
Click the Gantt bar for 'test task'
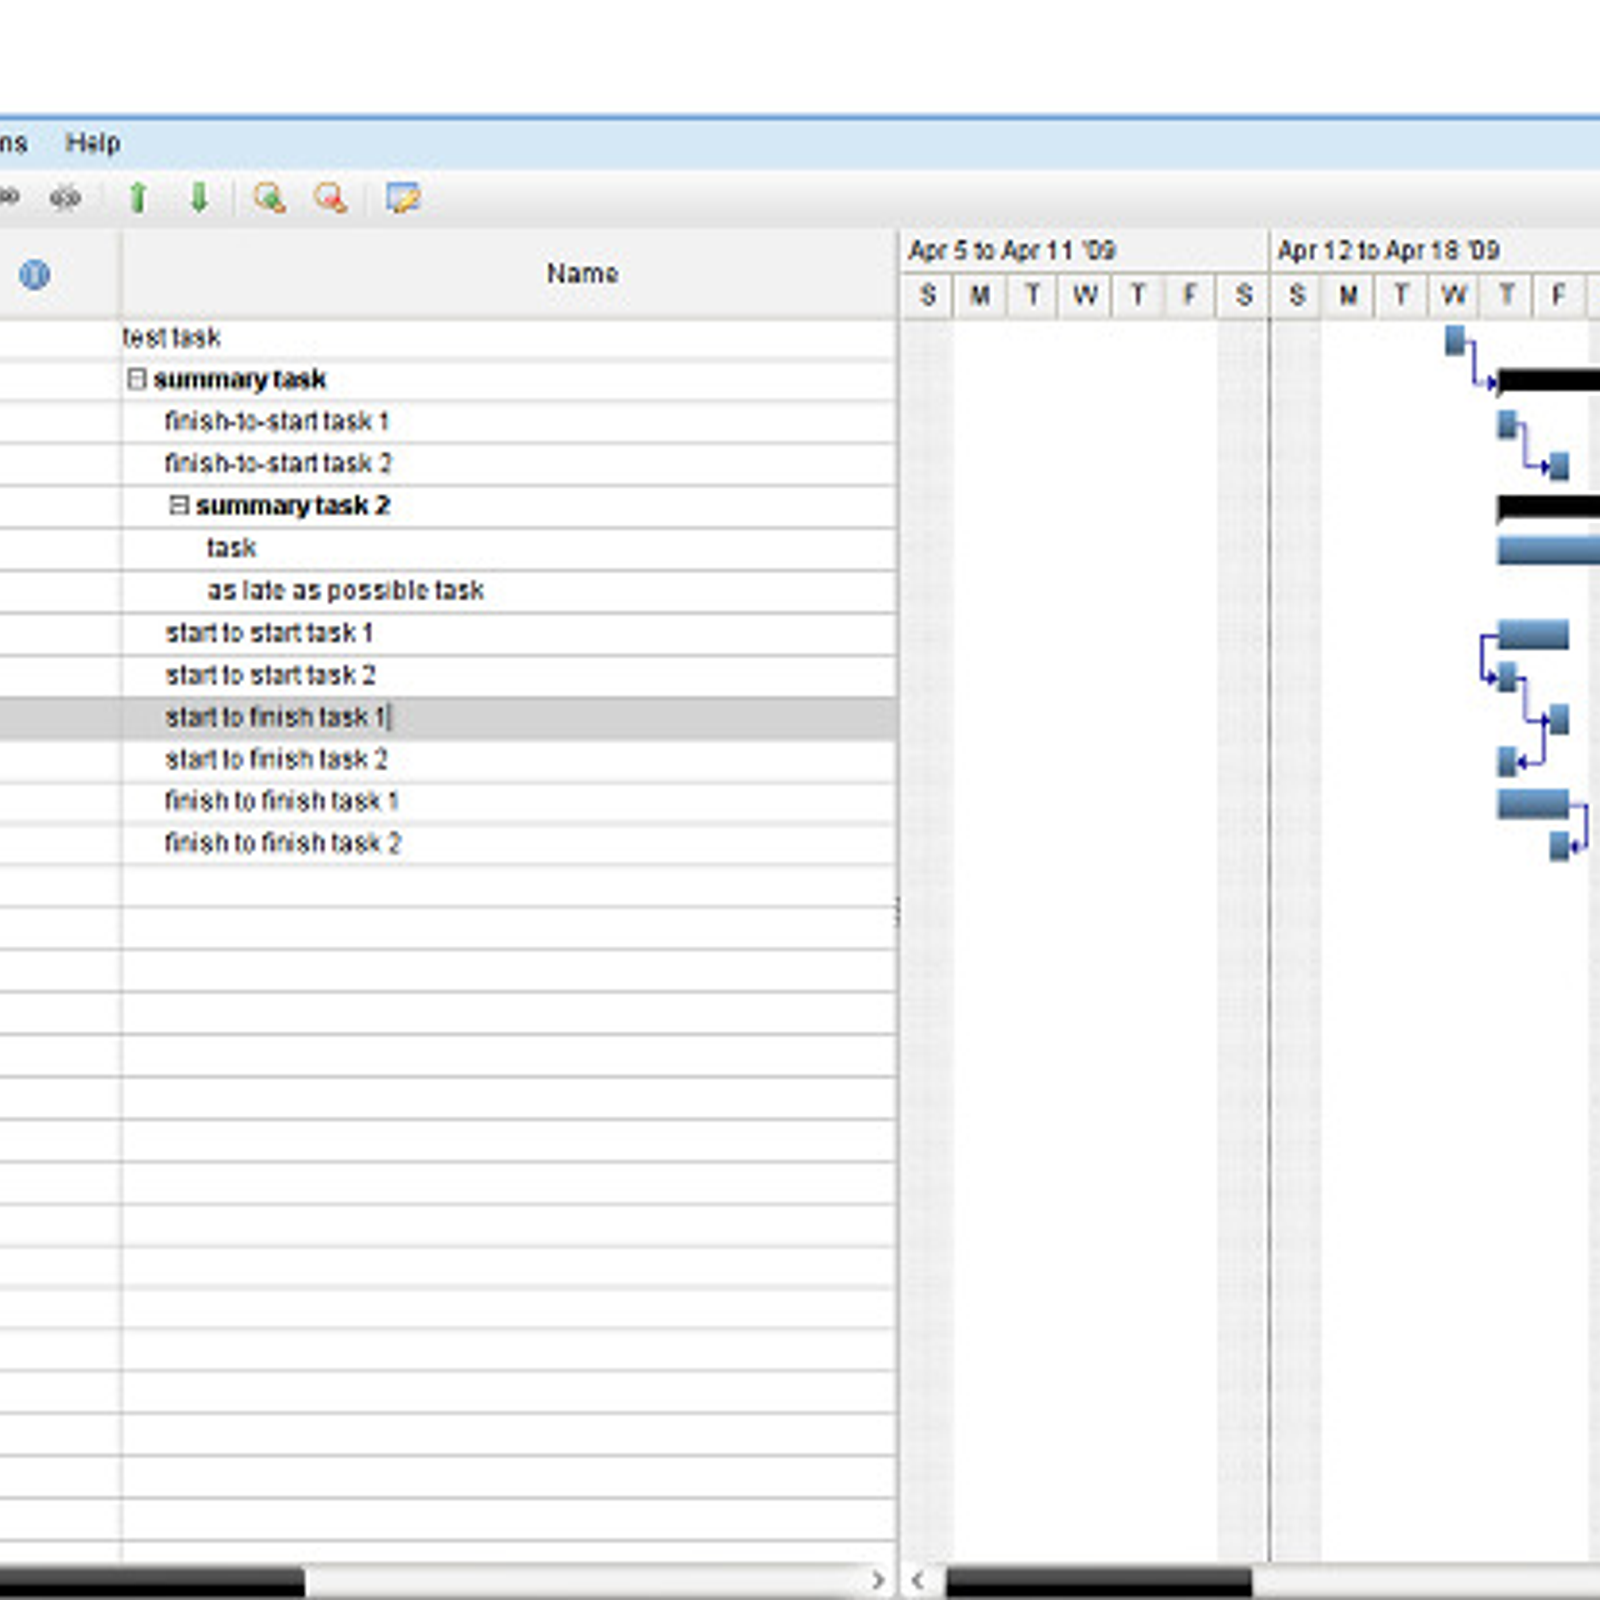coord(1455,340)
